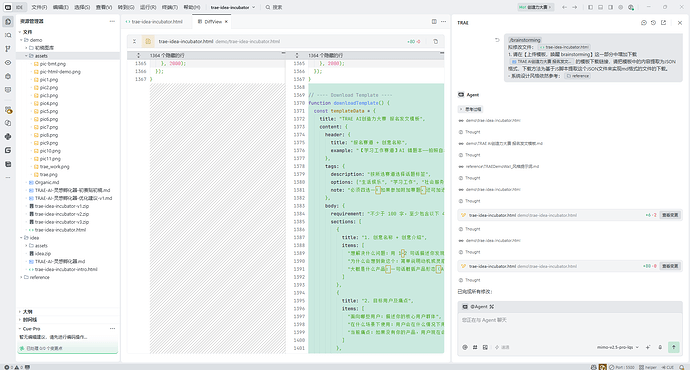Open trae-idea-incubator-intro.html in idea folder
The image size is (690, 370).
pos(66,269)
